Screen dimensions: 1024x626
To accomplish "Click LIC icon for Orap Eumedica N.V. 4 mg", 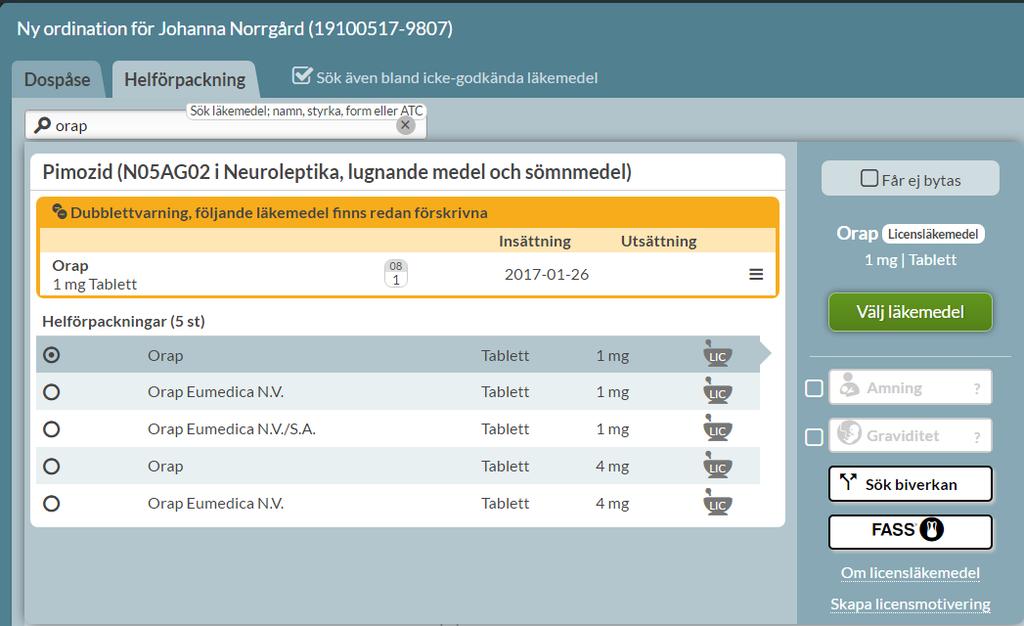I will [717, 503].
